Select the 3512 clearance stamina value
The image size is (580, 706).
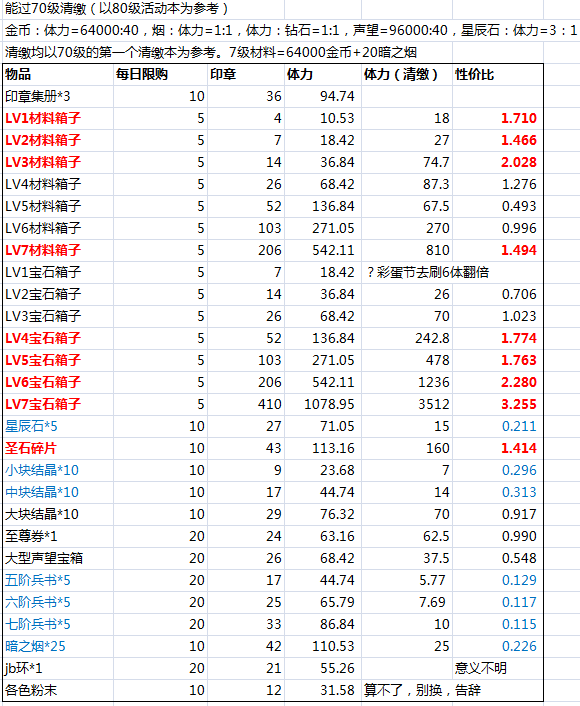434,404
